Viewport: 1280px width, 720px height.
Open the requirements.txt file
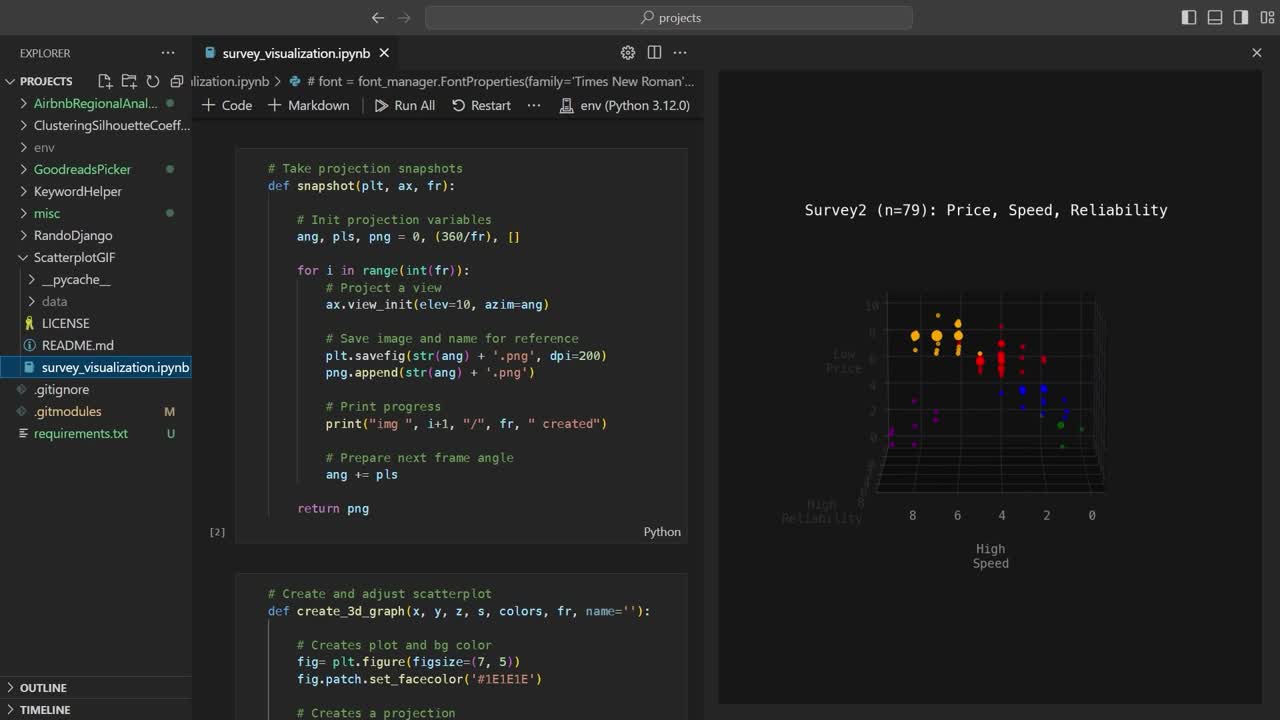pos(96,433)
